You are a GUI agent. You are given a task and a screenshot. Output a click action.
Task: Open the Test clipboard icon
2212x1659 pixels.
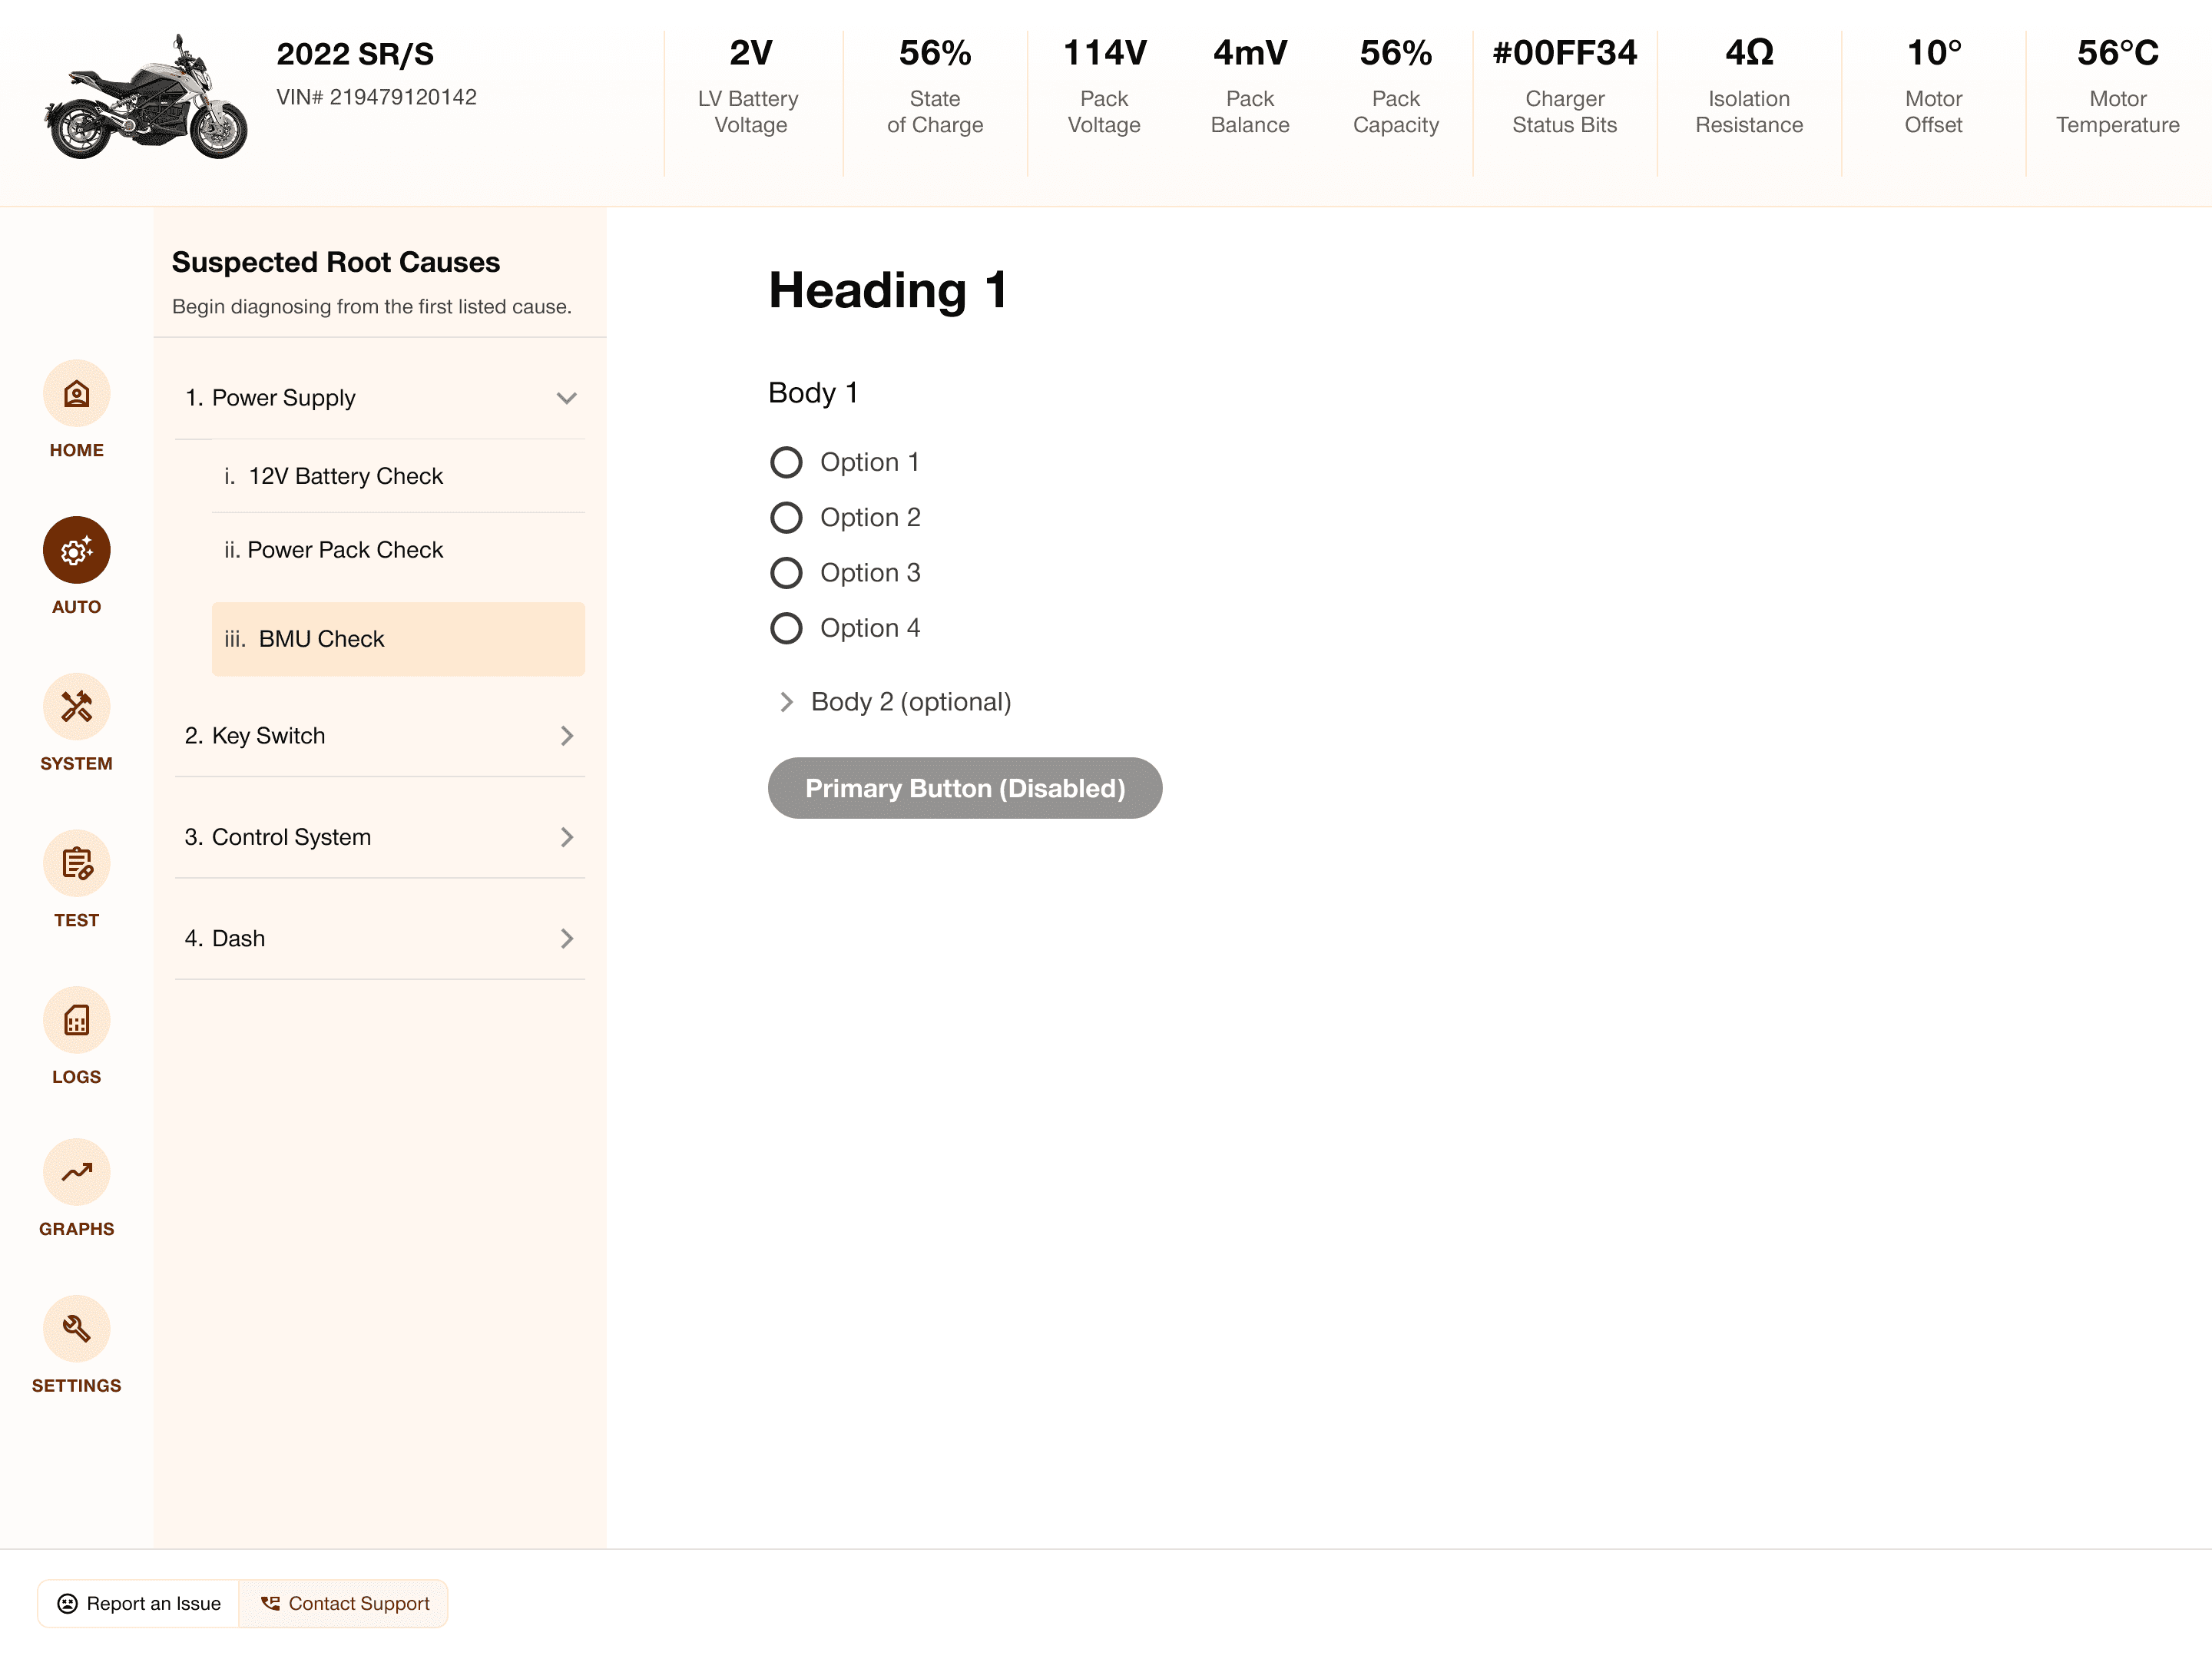click(76, 863)
